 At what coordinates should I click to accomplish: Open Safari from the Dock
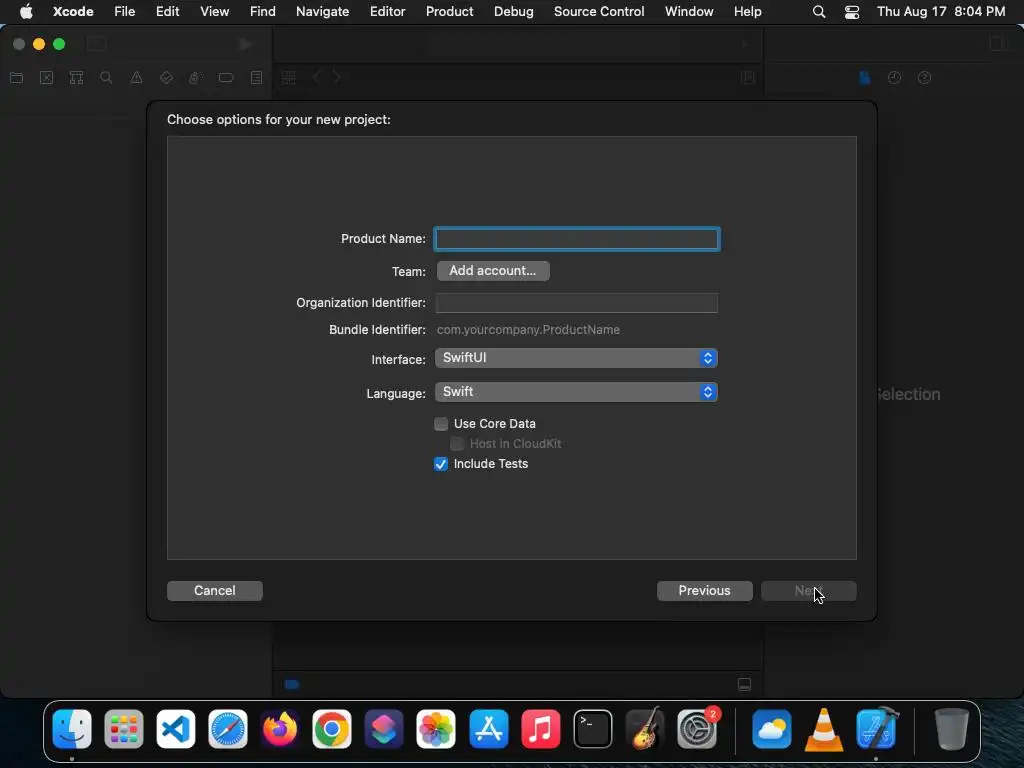[228, 729]
